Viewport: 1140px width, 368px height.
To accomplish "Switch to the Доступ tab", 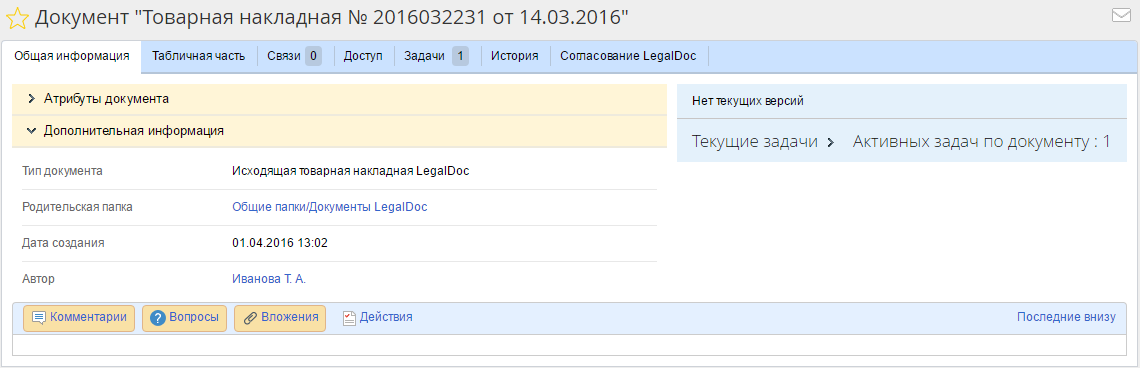I will coord(363,57).
